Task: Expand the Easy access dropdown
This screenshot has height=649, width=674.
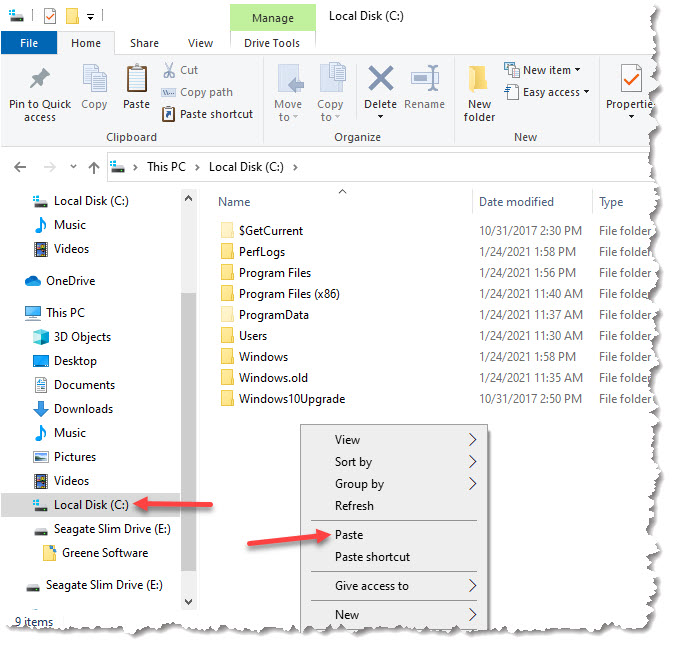Action: [x=555, y=92]
